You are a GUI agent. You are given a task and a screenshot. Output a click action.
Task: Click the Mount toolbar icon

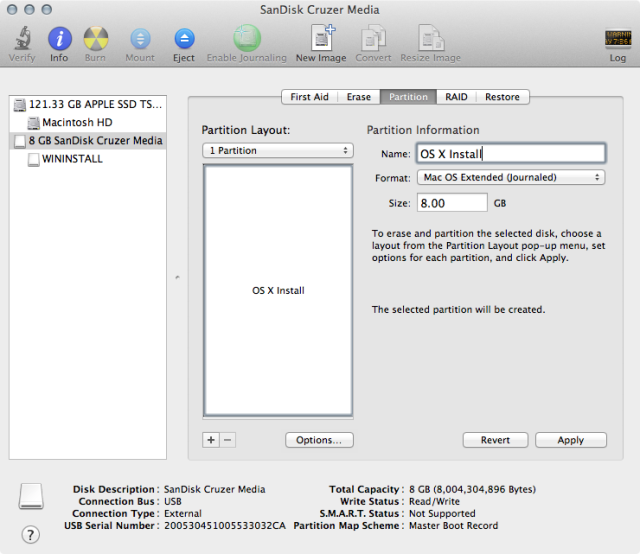click(x=140, y=39)
